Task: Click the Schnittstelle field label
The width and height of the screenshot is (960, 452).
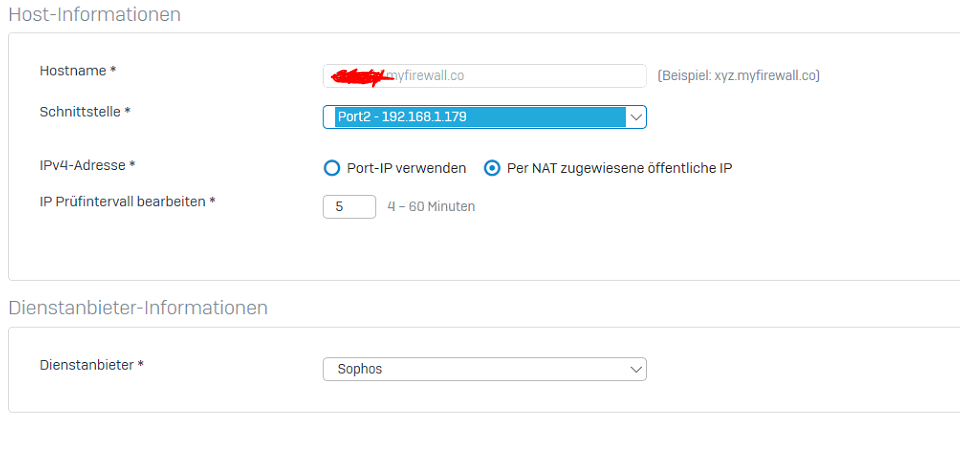Action: click(x=85, y=112)
